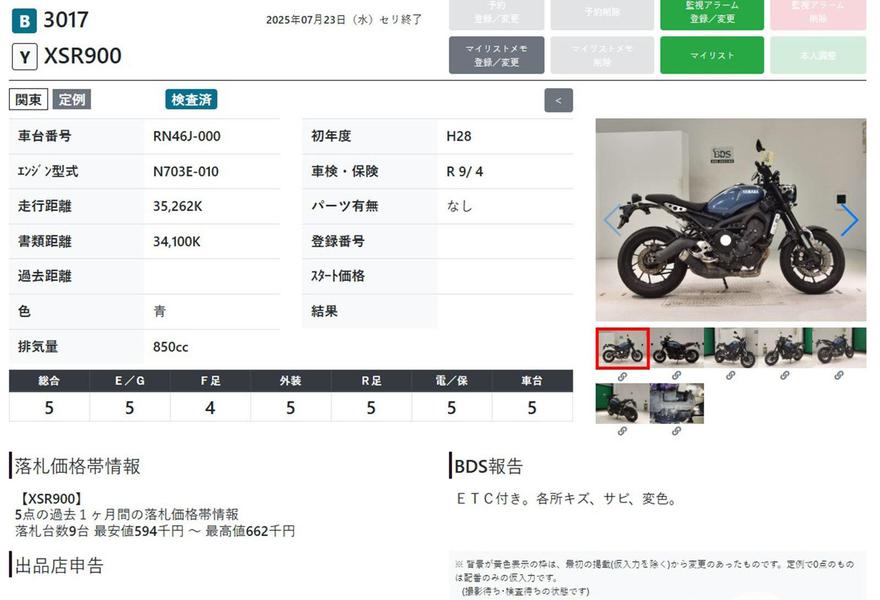Image resolution: width=880 pixels, height=600 pixels.
Task: Select the red-bordered first motorcycle thumbnail
Action: pos(622,348)
